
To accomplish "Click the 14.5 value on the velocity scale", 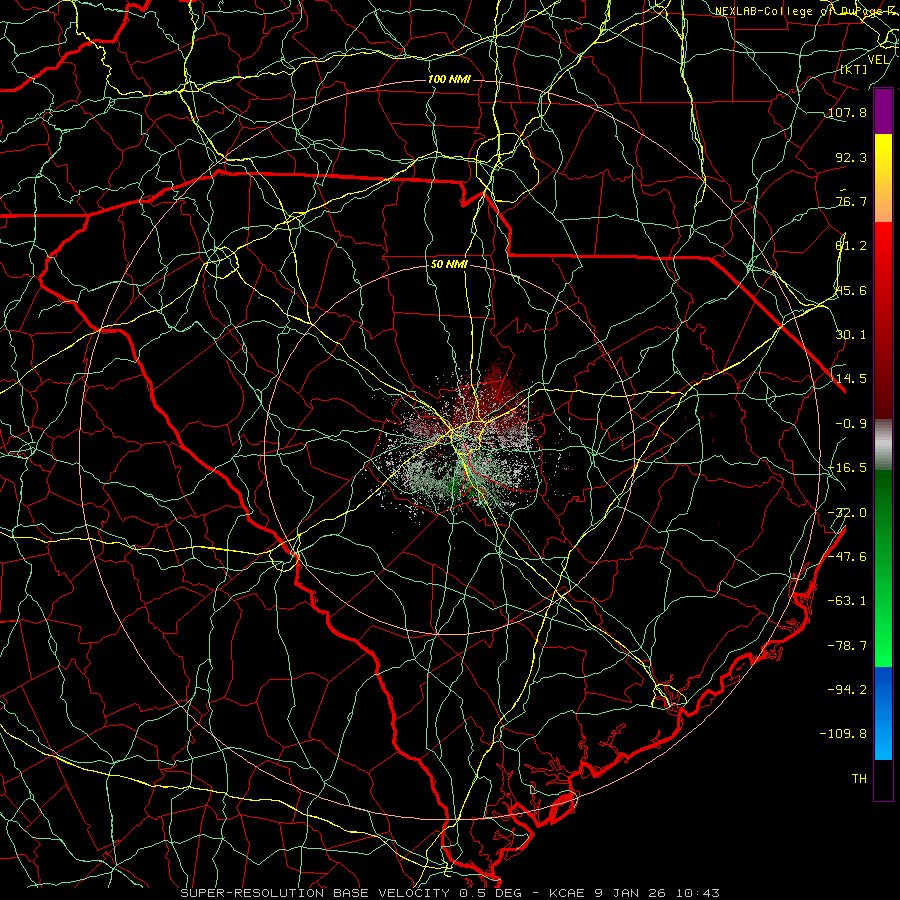I will coord(851,379).
